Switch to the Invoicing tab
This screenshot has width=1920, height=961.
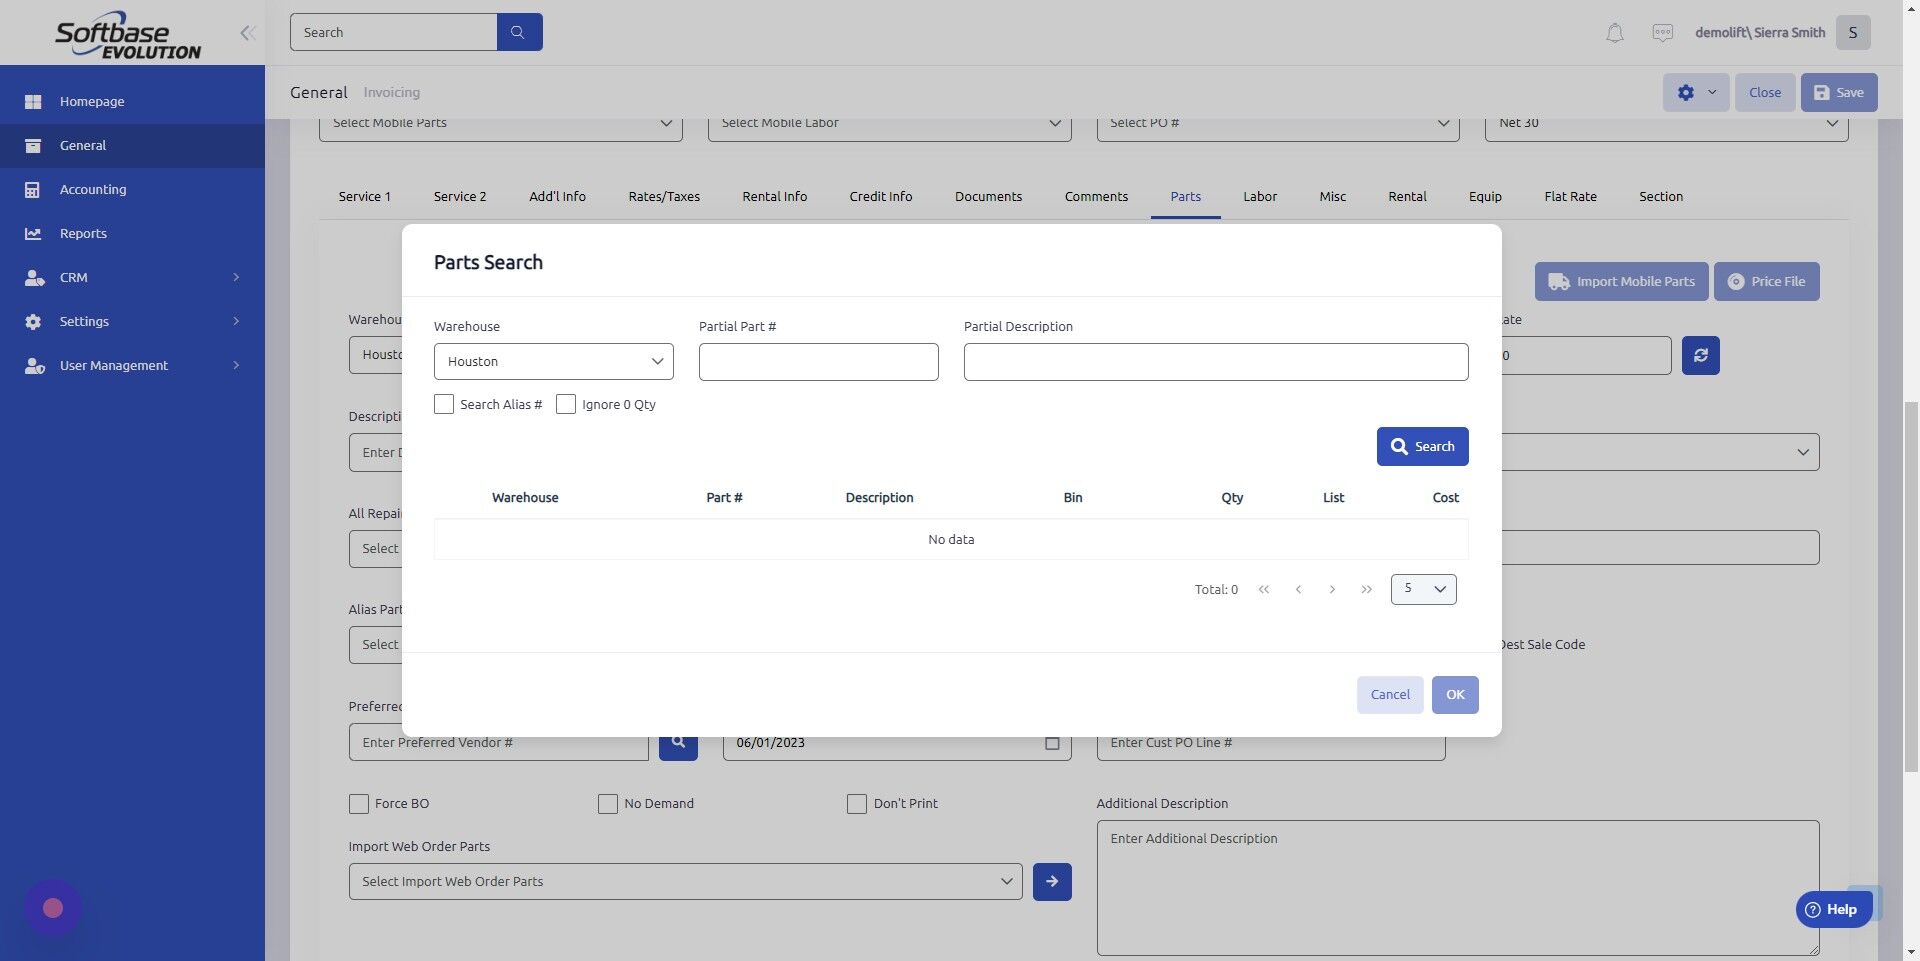pos(391,92)
